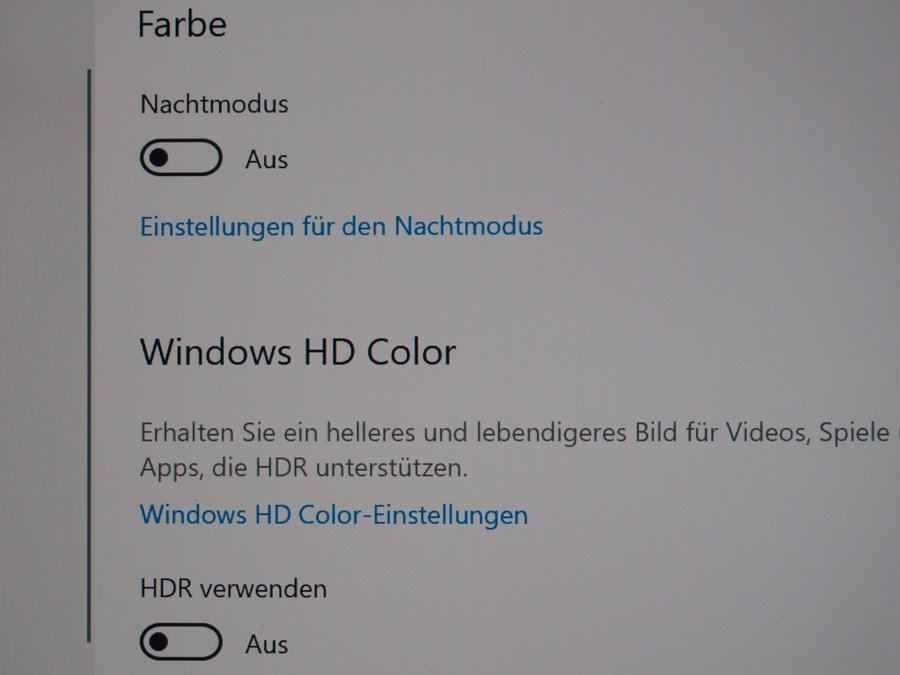
Task: Click the vertical scrollbar line at left
Action: point(89,356)
